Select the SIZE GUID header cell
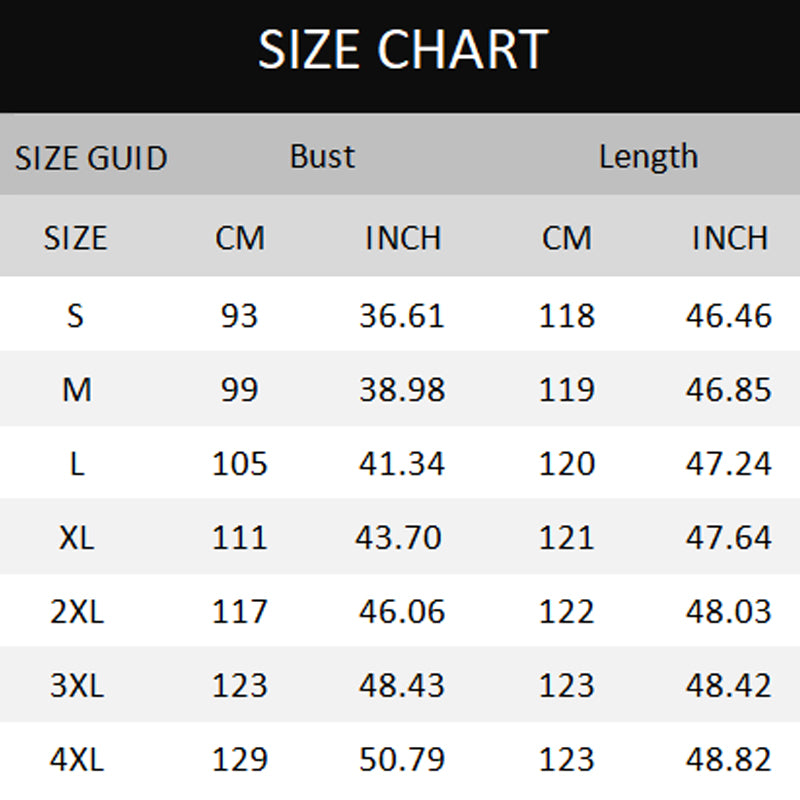 (91, 158)
